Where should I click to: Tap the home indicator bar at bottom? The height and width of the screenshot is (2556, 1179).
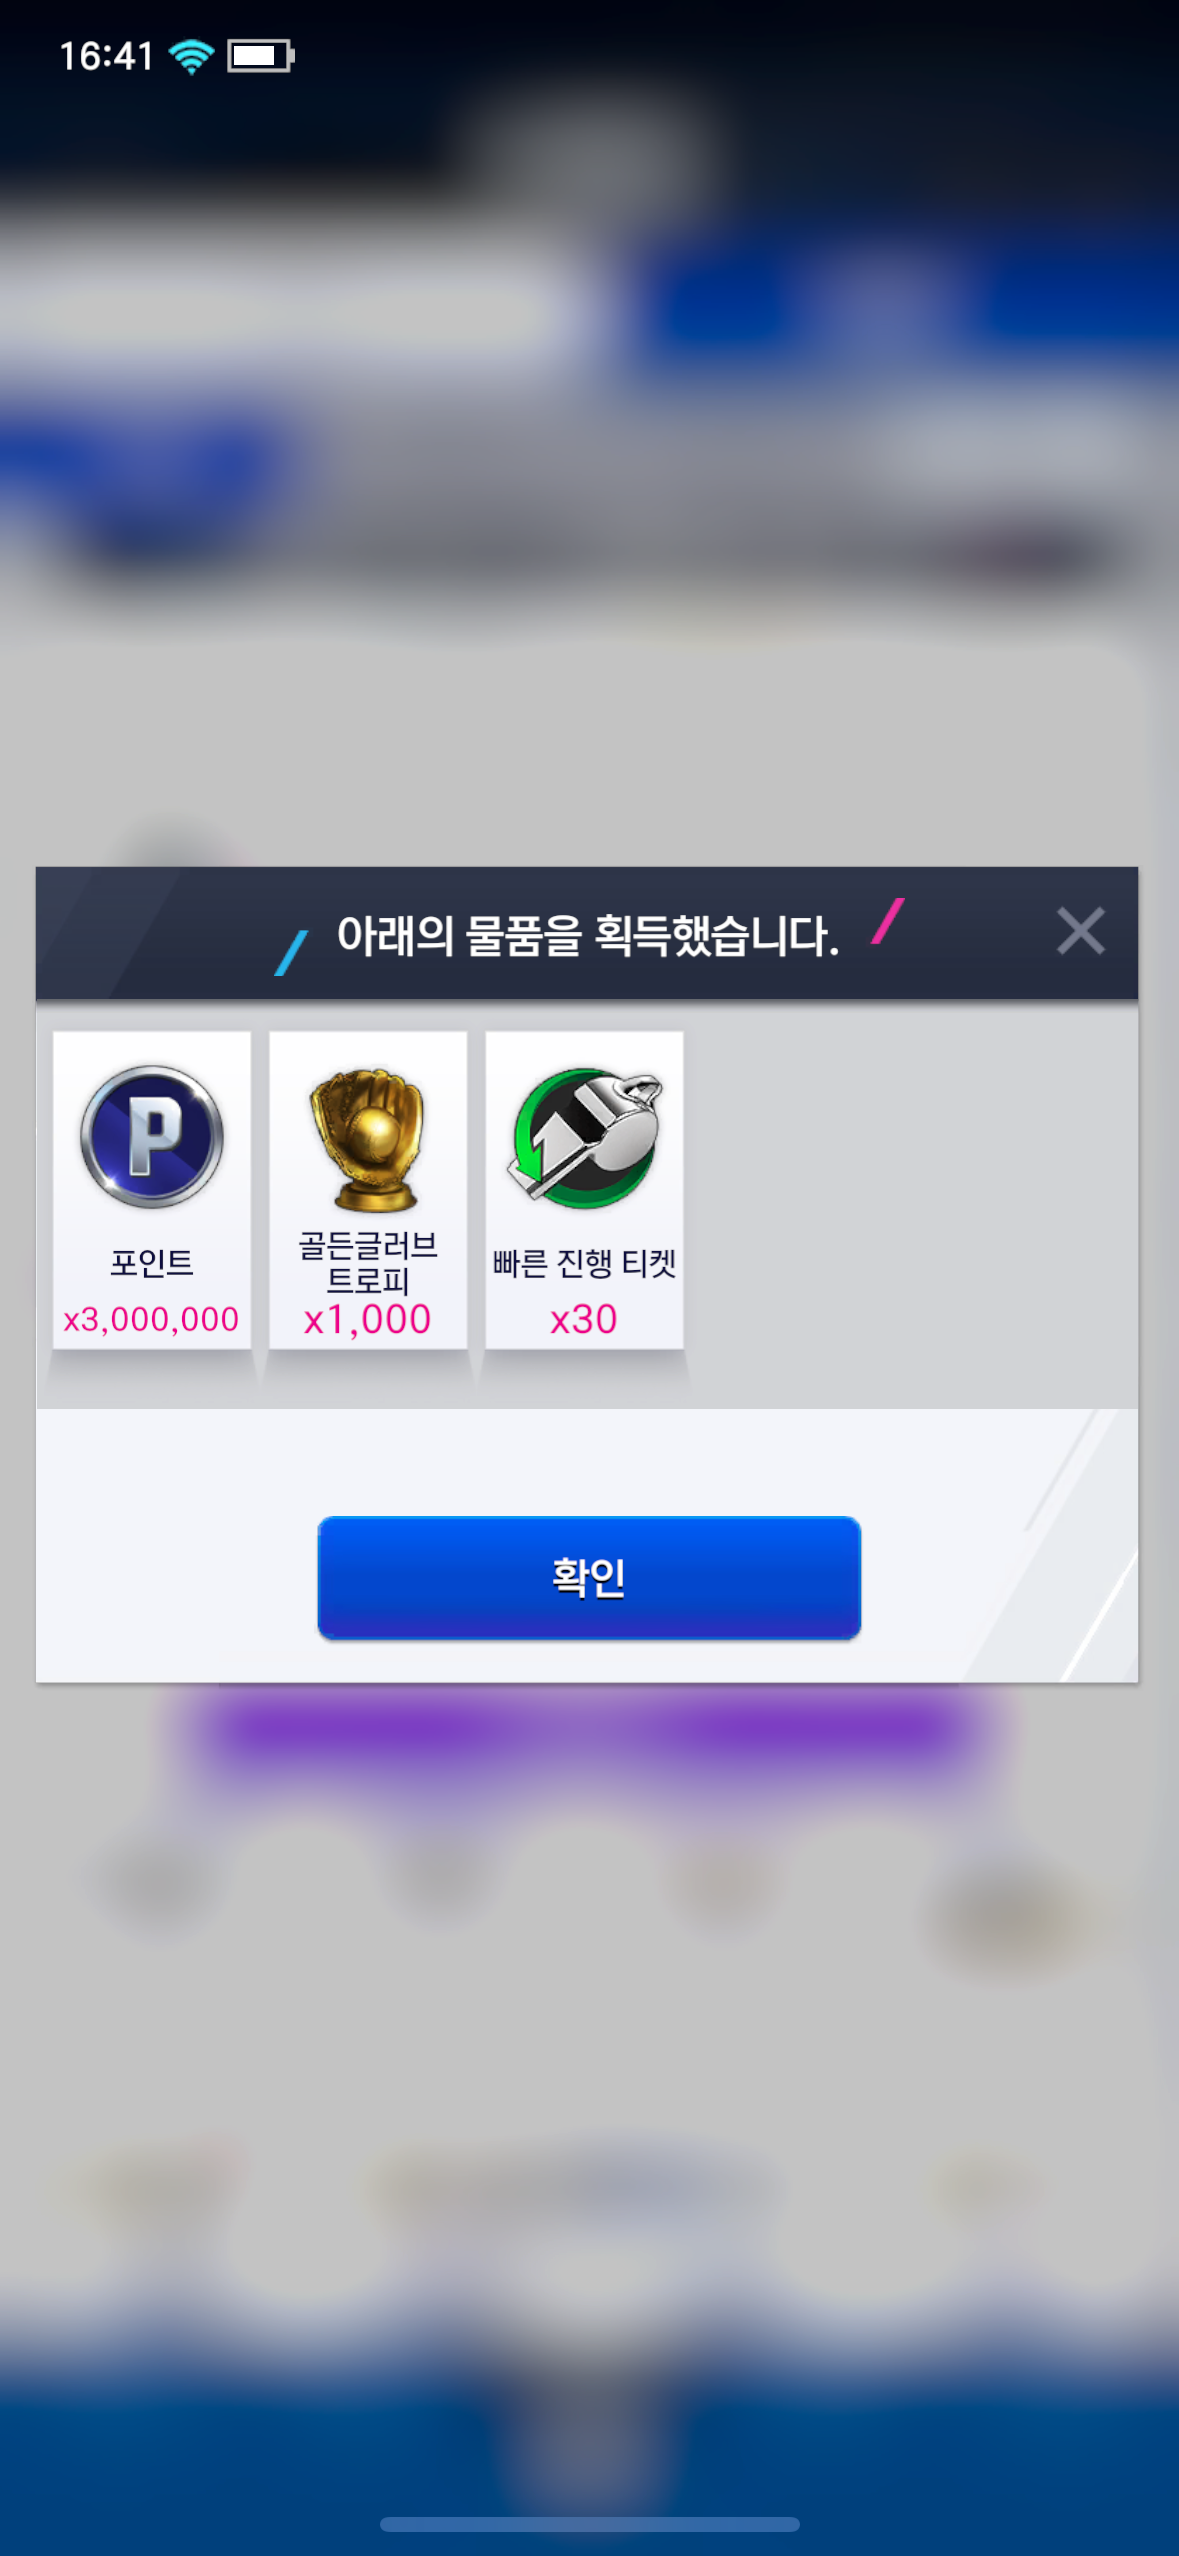pos(589,2524)
